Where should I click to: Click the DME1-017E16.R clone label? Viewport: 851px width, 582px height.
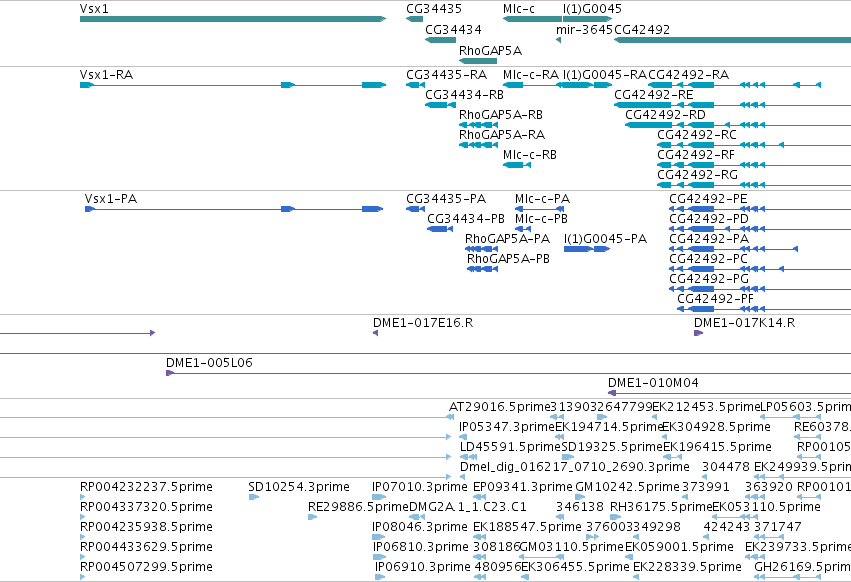423,323
